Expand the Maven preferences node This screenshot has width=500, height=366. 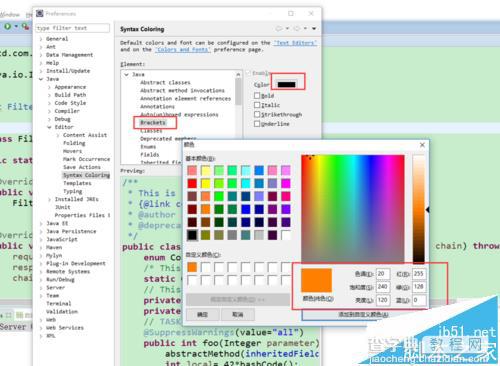[x=41, y=247]
